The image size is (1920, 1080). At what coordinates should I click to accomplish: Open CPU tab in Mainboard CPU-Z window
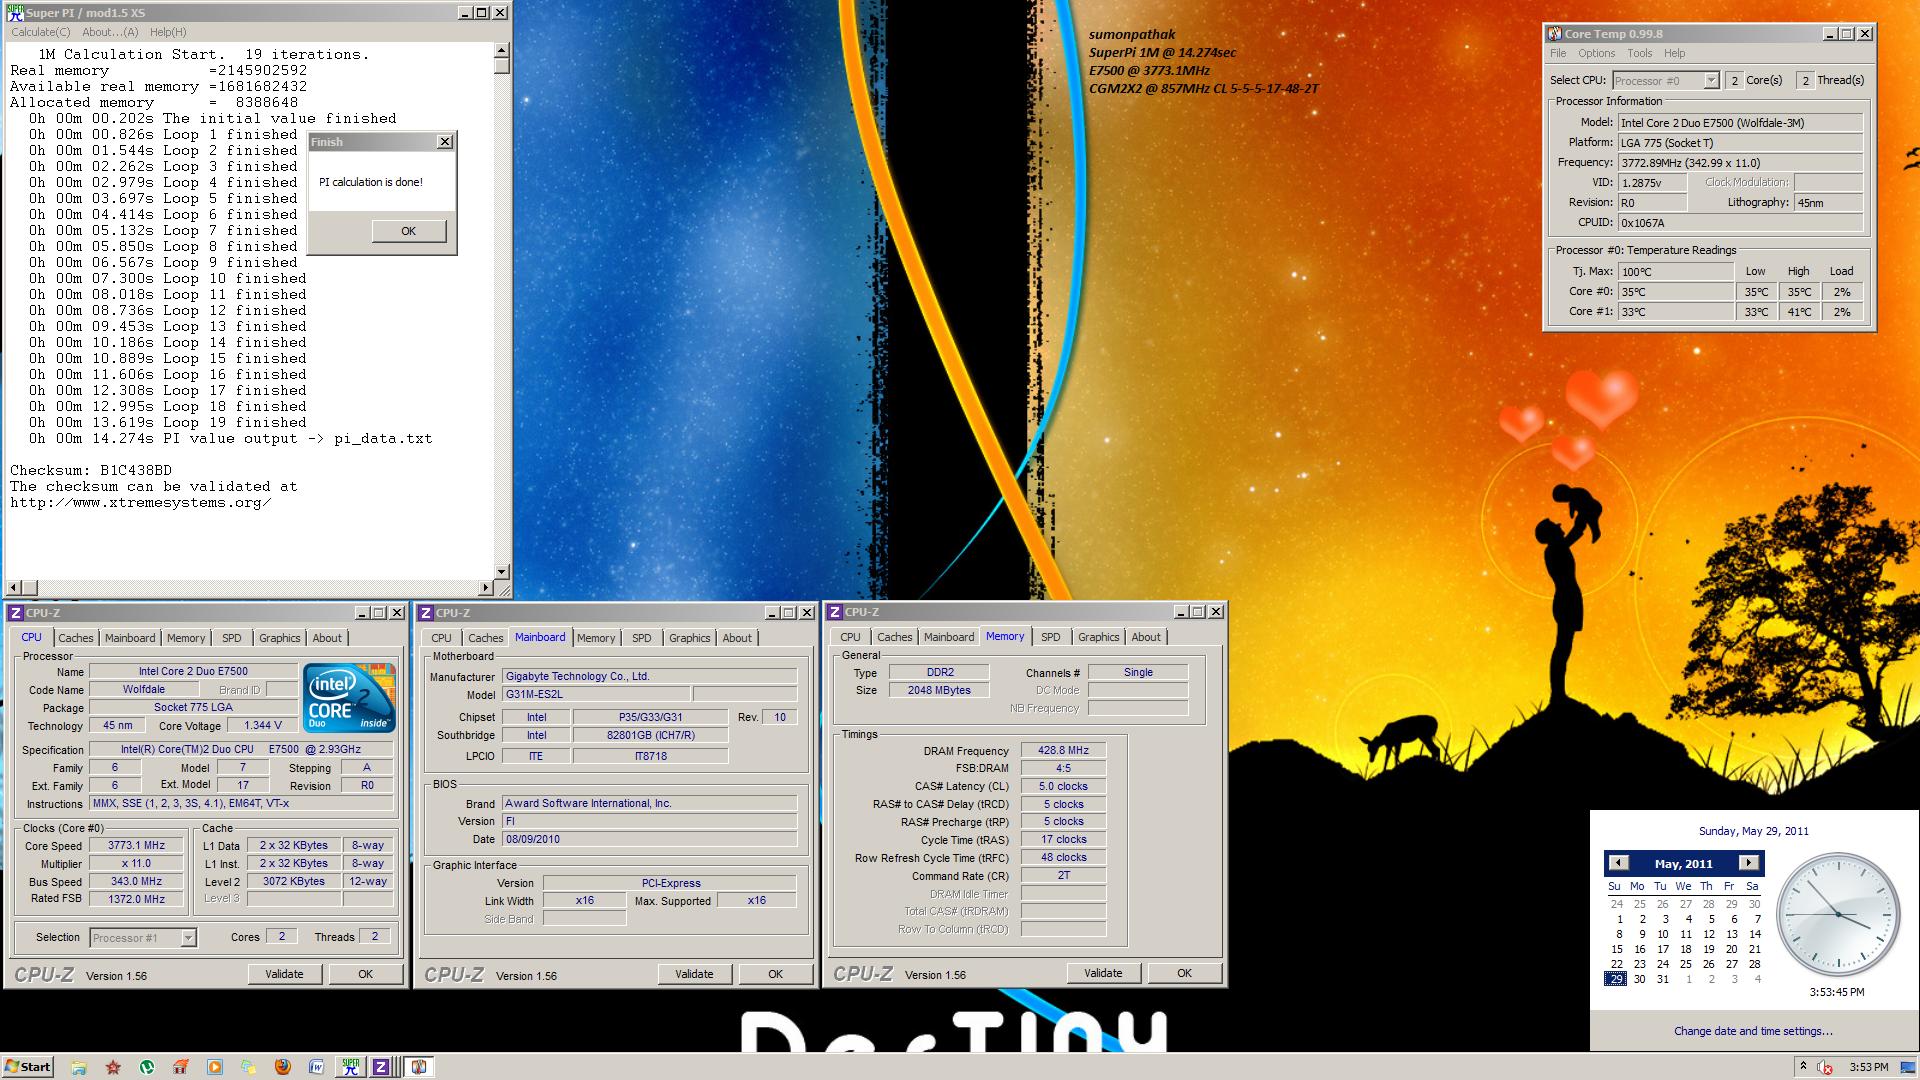coord(441,638)
